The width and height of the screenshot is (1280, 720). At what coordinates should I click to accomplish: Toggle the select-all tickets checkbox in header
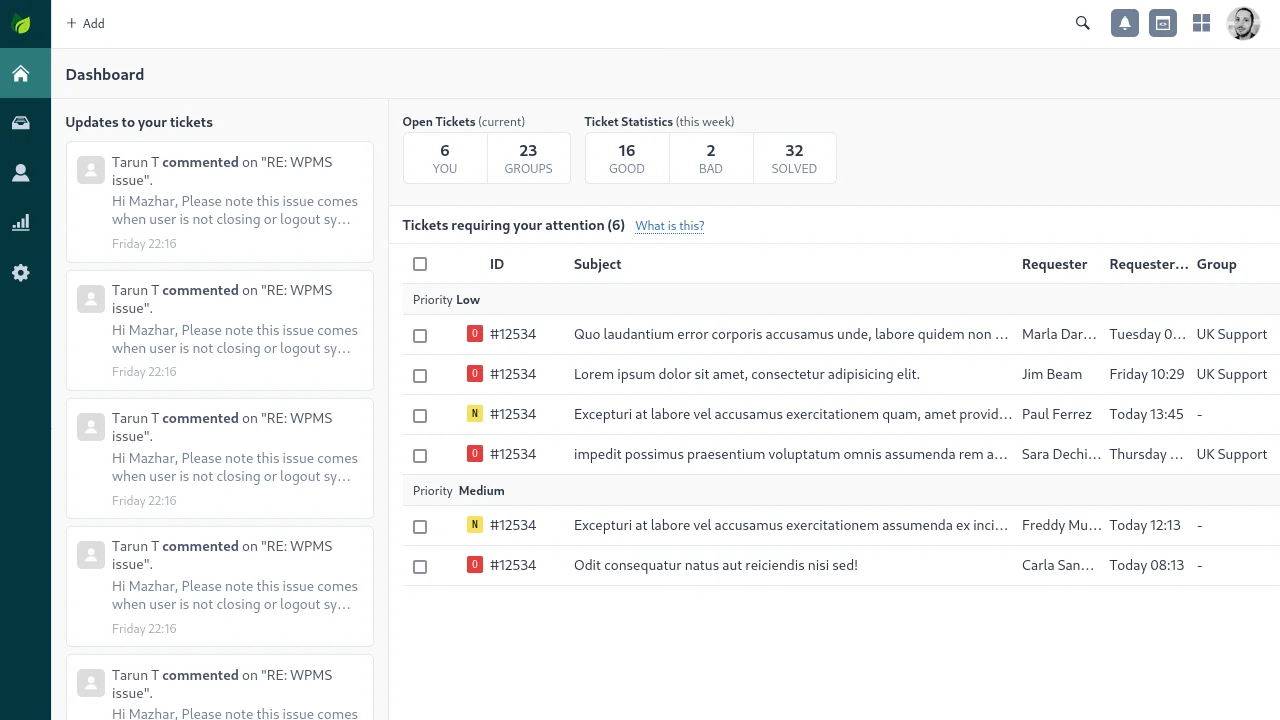tap(420, 264)
